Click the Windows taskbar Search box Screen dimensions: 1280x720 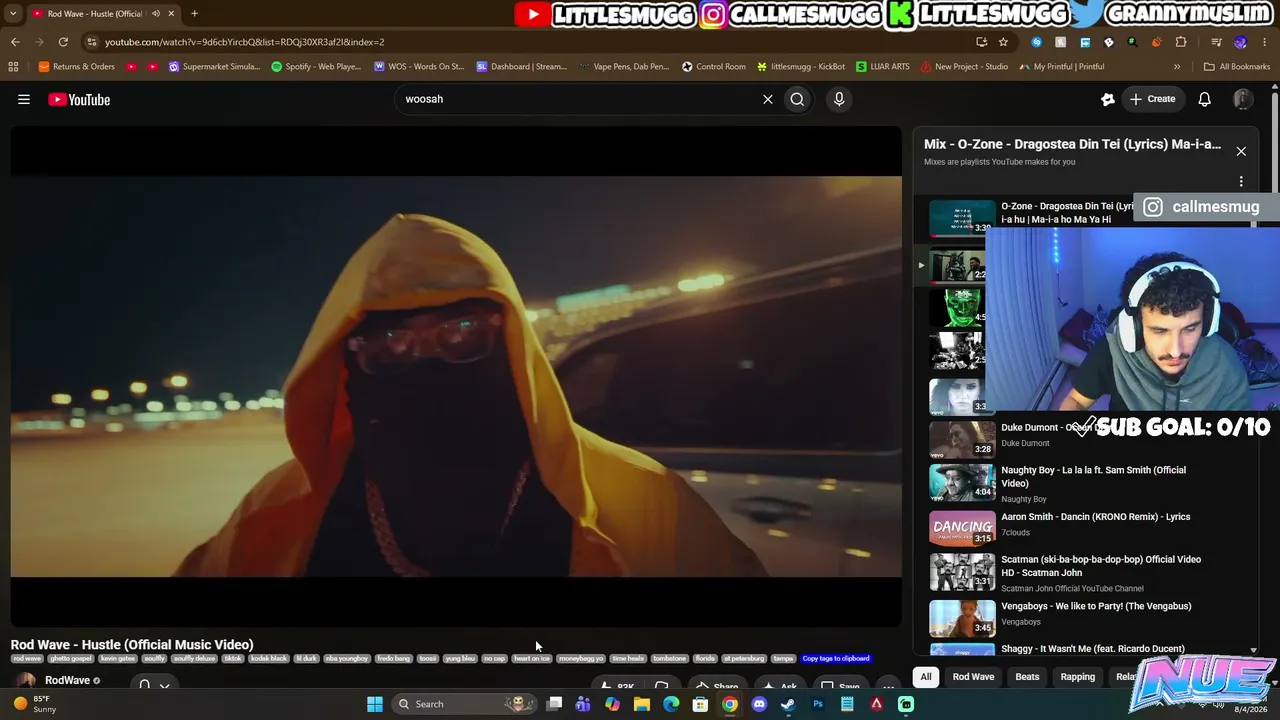click(x=462, y=704)
